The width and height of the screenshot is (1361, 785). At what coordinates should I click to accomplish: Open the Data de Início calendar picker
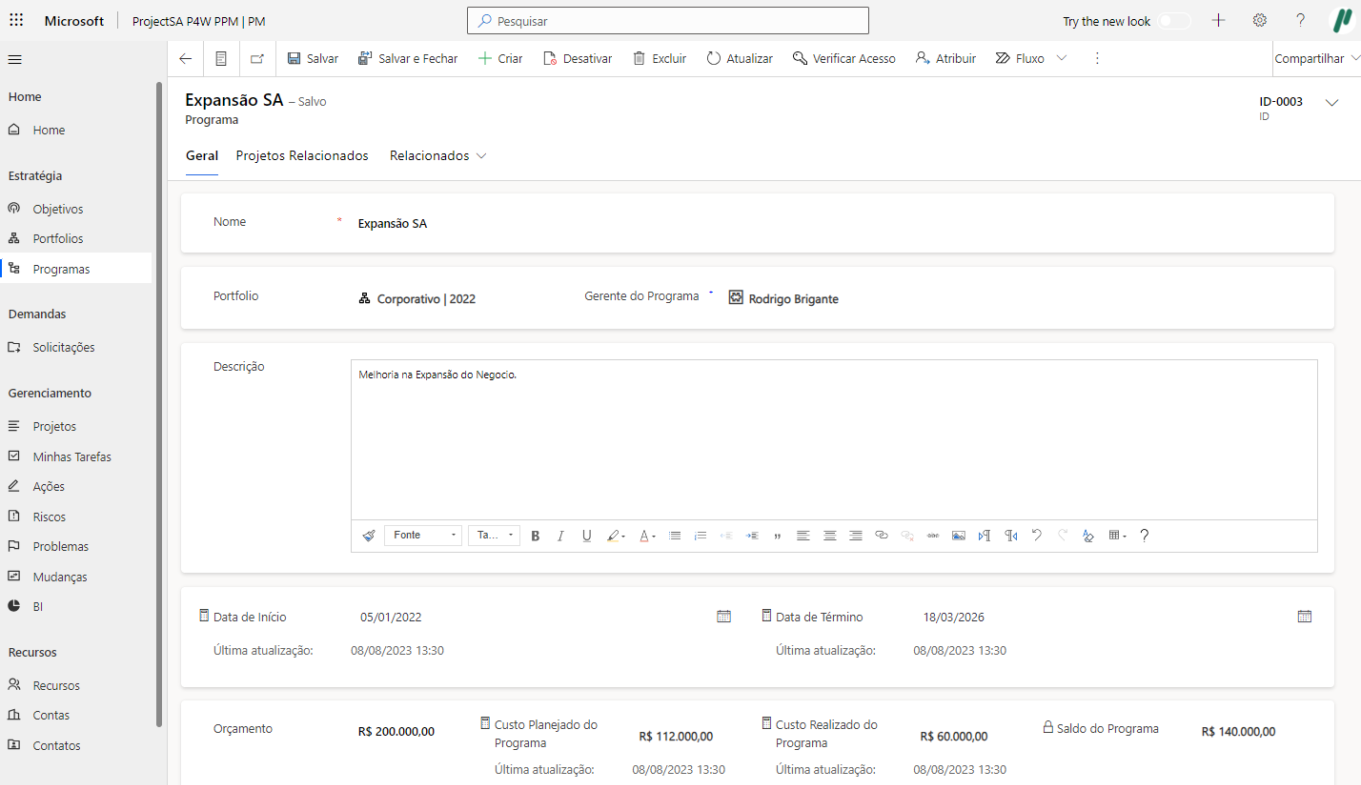(x=724, y=617)
